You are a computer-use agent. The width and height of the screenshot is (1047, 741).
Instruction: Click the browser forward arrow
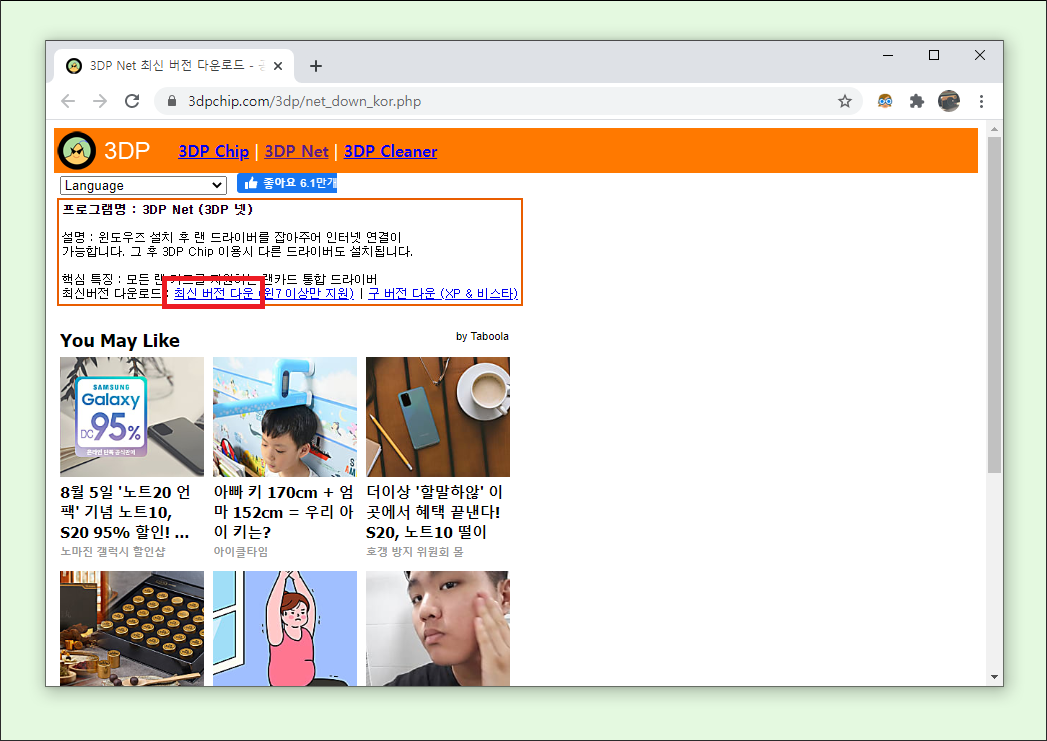click(99, 101)
